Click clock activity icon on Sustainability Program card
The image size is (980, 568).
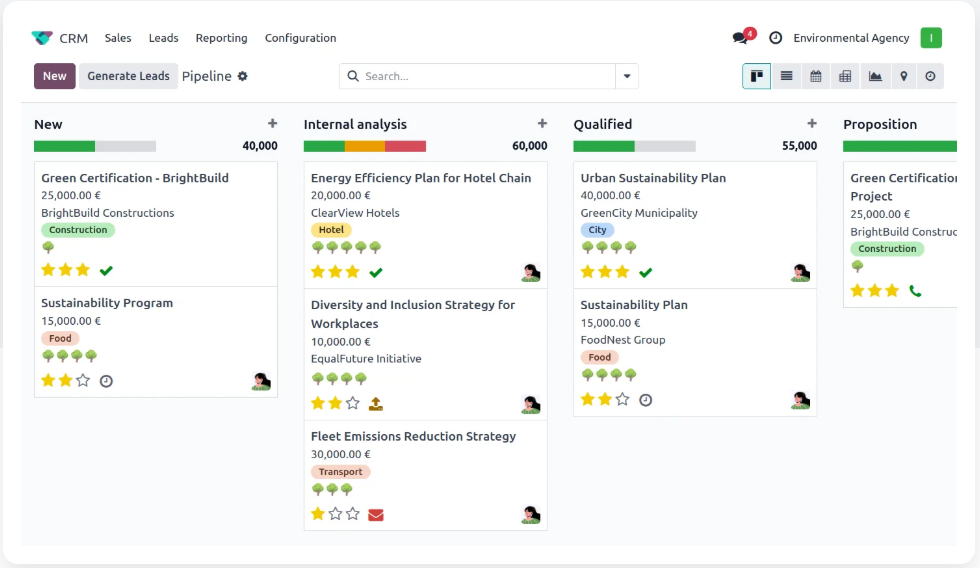click(106, 381)
